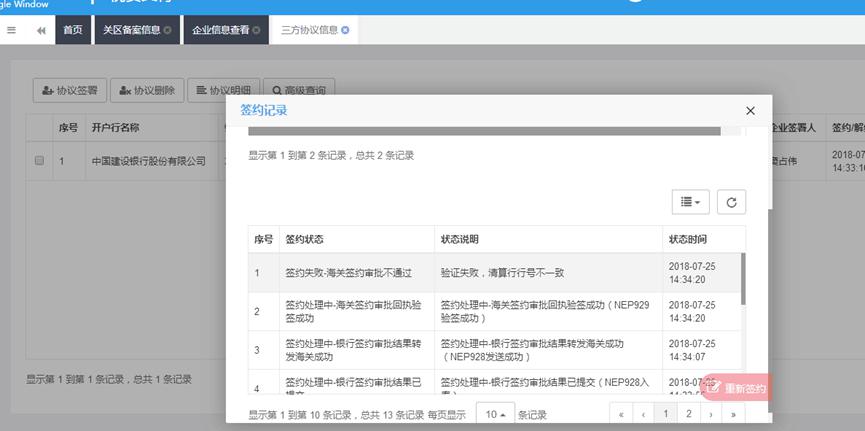This screenshot has width=865, height=431.
Task: Click the 重新签约 button
Action: point(736,388)
